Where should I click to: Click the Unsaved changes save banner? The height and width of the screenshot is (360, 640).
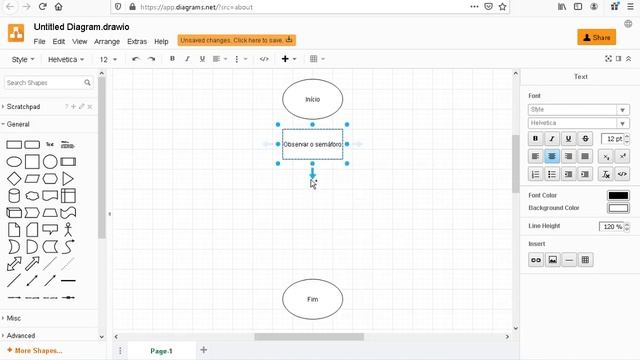coord(236,40)
